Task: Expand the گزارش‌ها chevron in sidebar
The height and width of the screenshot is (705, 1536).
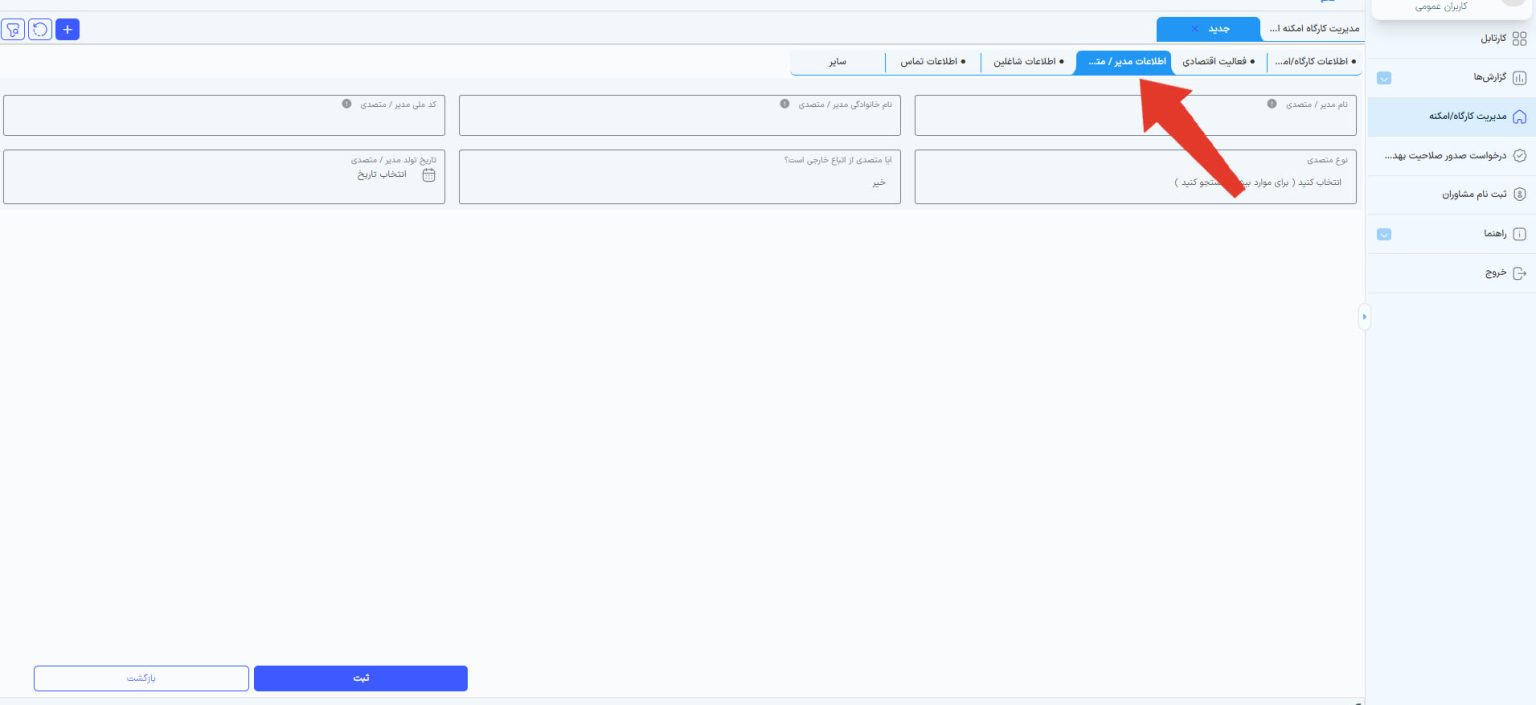Action: (1384, 78)
